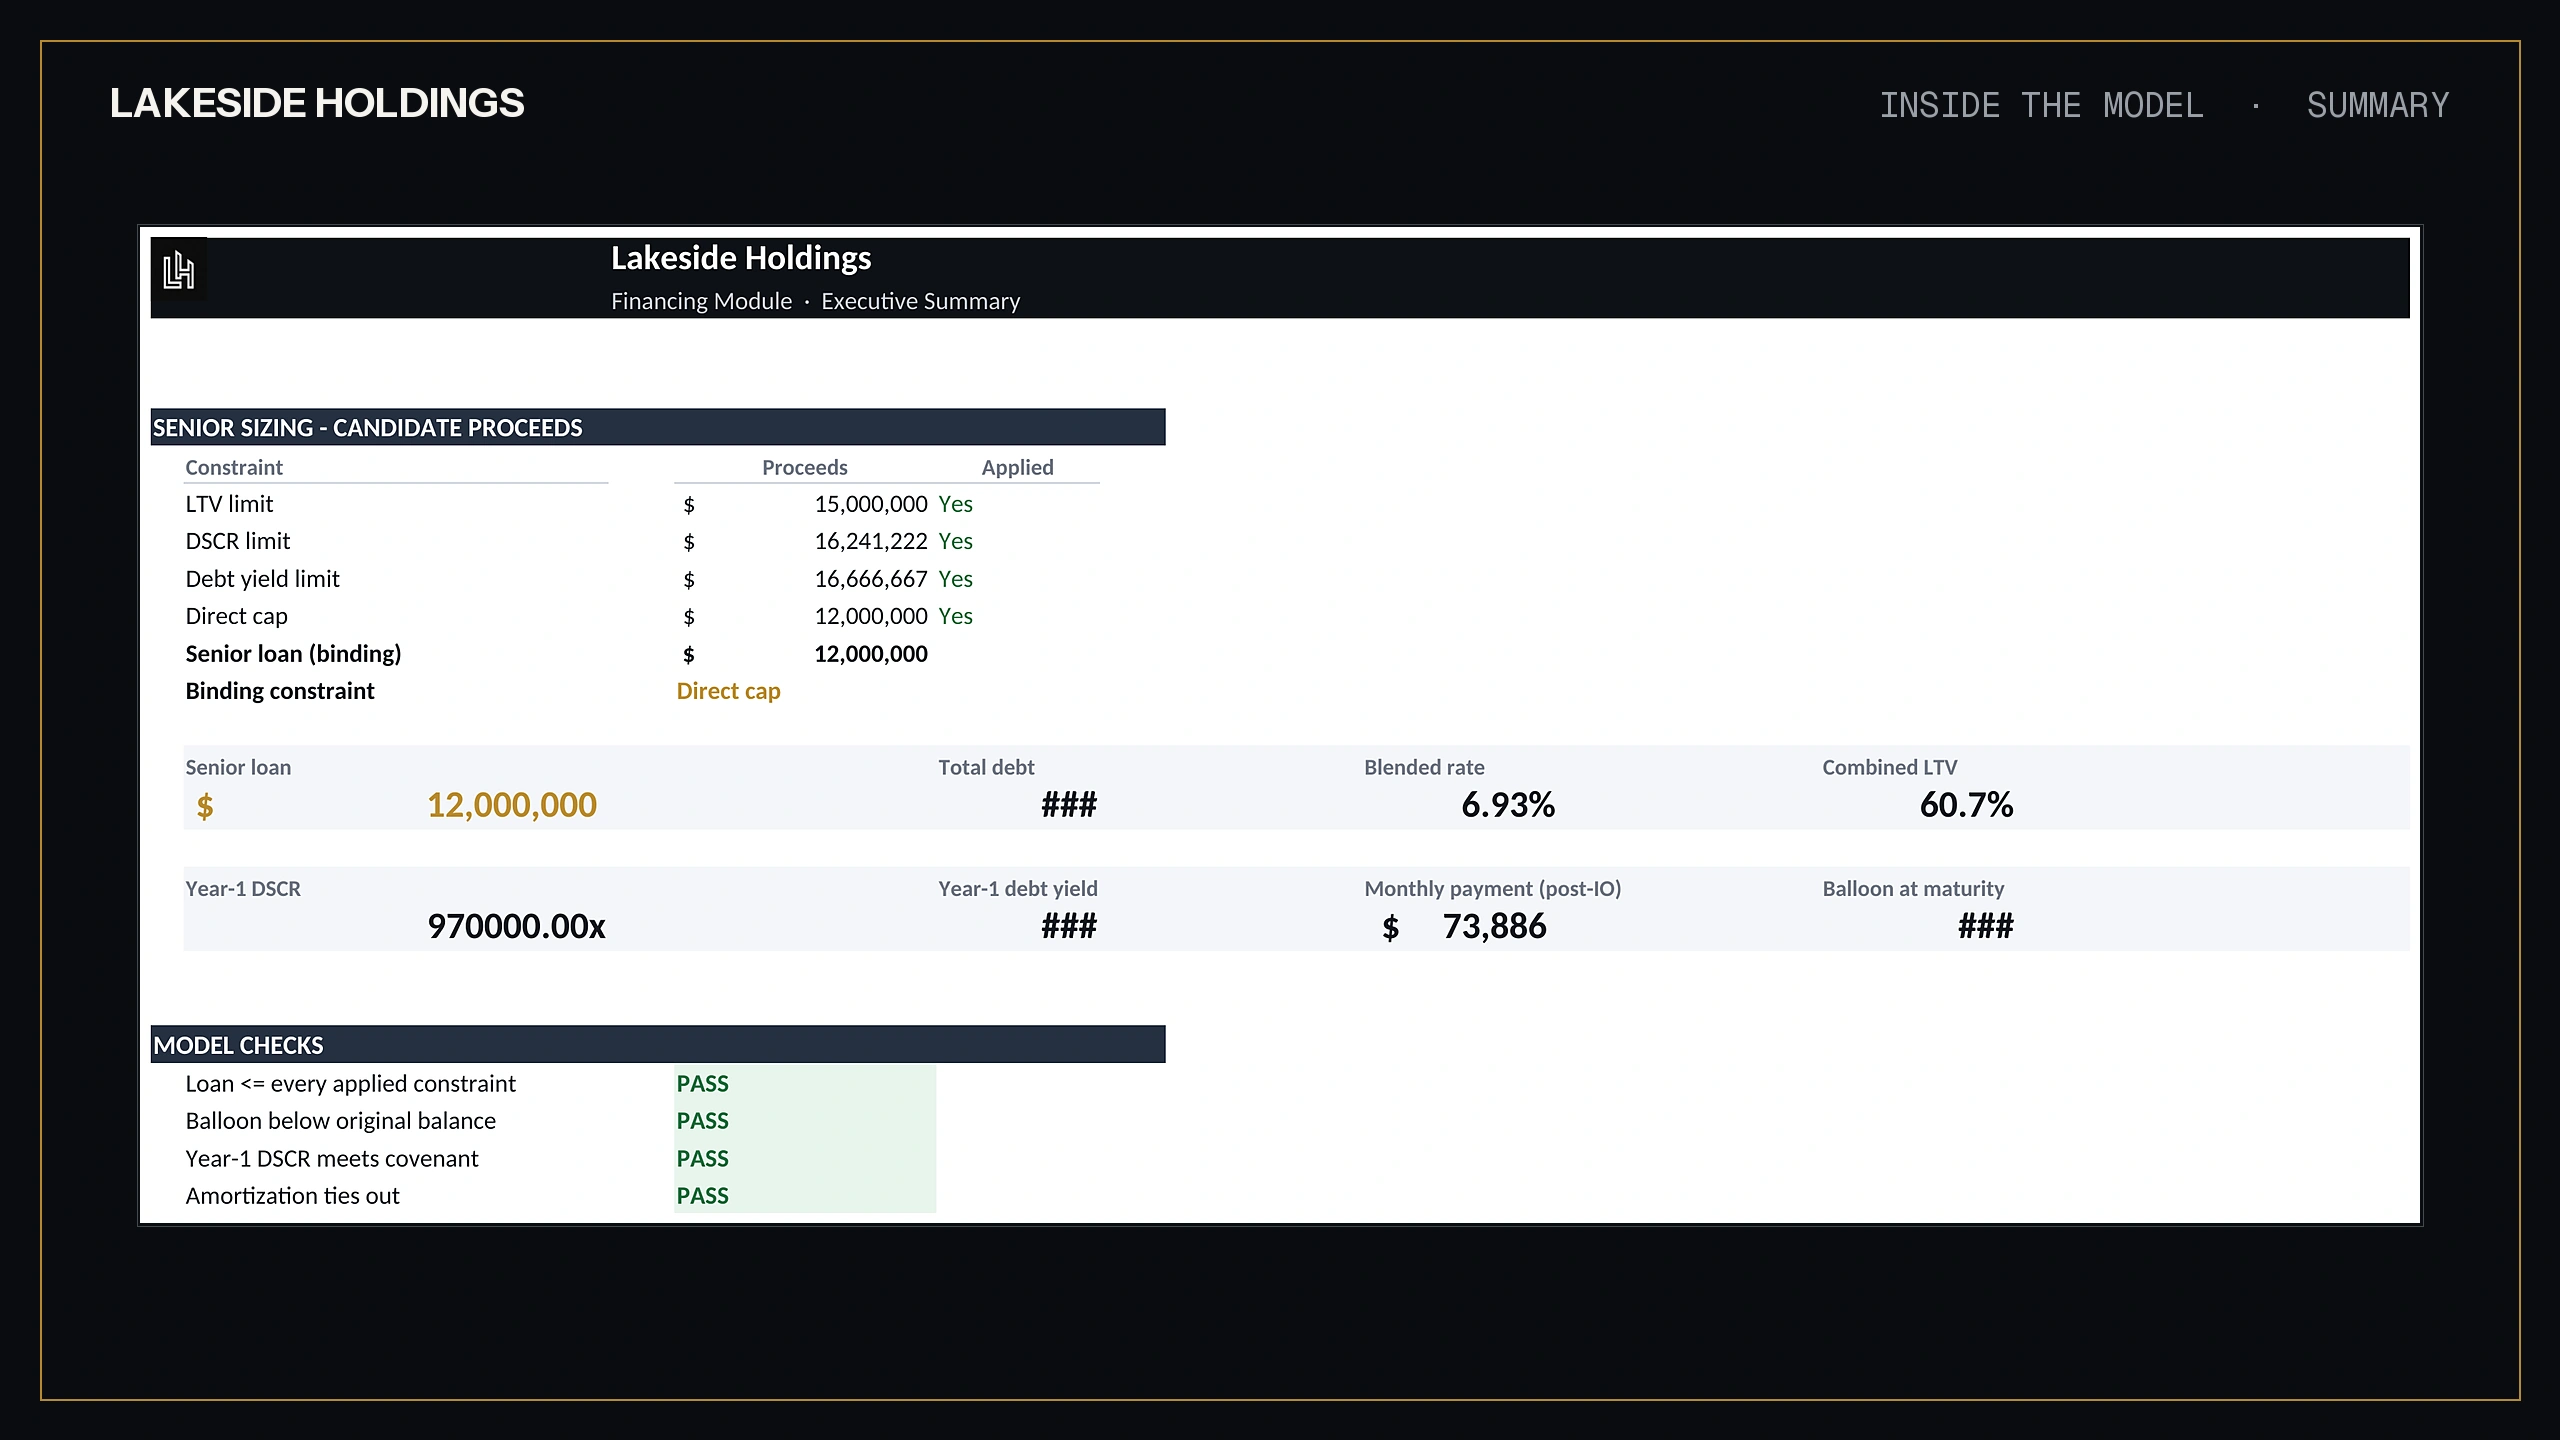
Task: Click PASS for Amortization ties out
Action: pyautogui.click(x=702, y=1196)
